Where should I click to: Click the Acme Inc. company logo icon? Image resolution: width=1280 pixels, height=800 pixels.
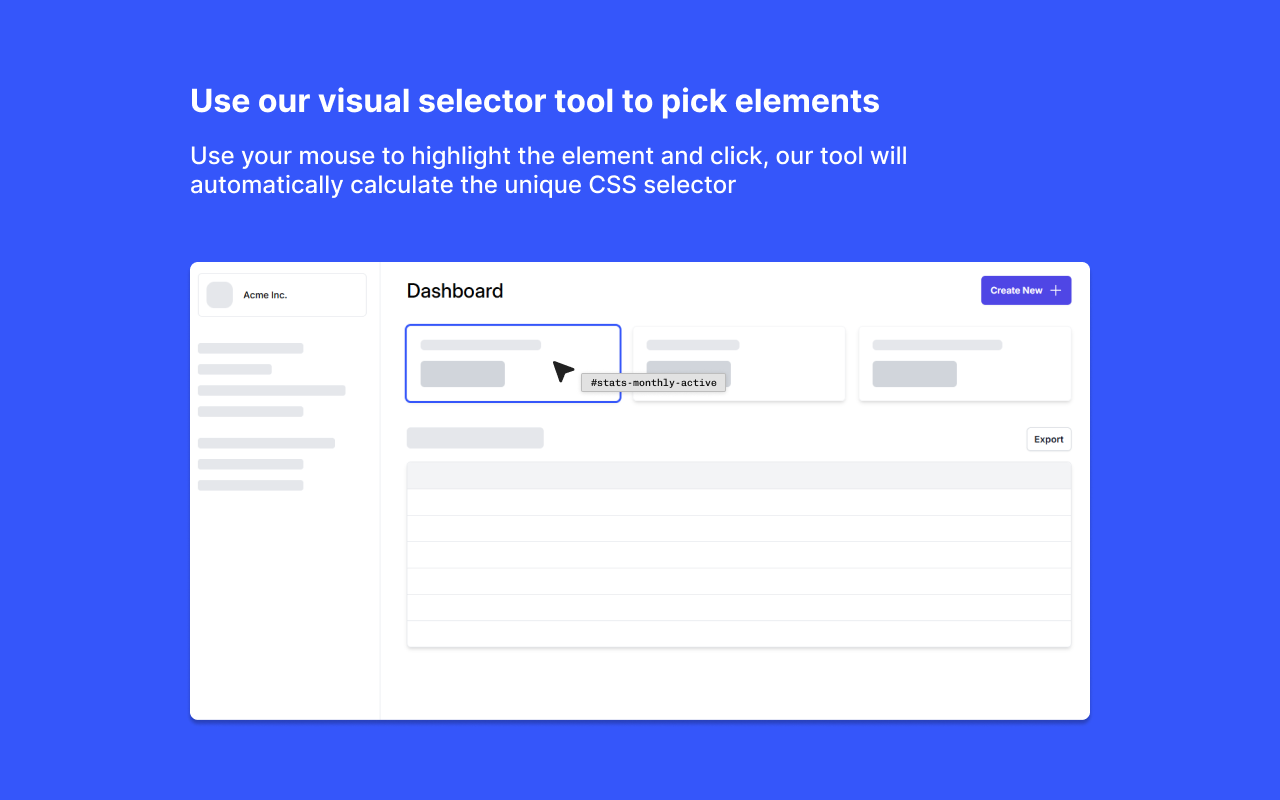(219, 294)
